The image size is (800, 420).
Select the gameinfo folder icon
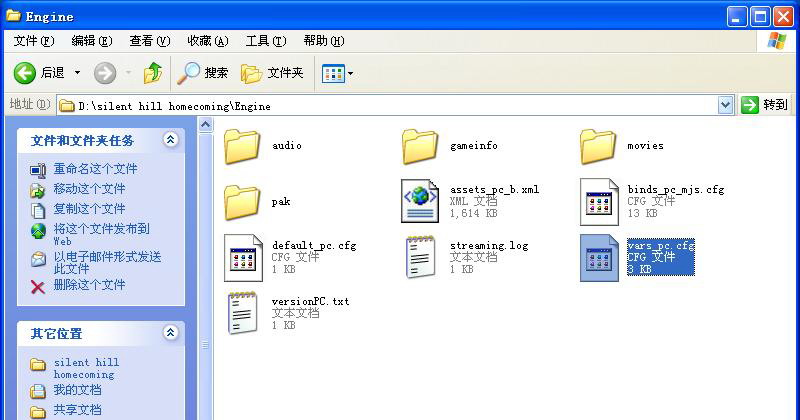click(420, 146)
